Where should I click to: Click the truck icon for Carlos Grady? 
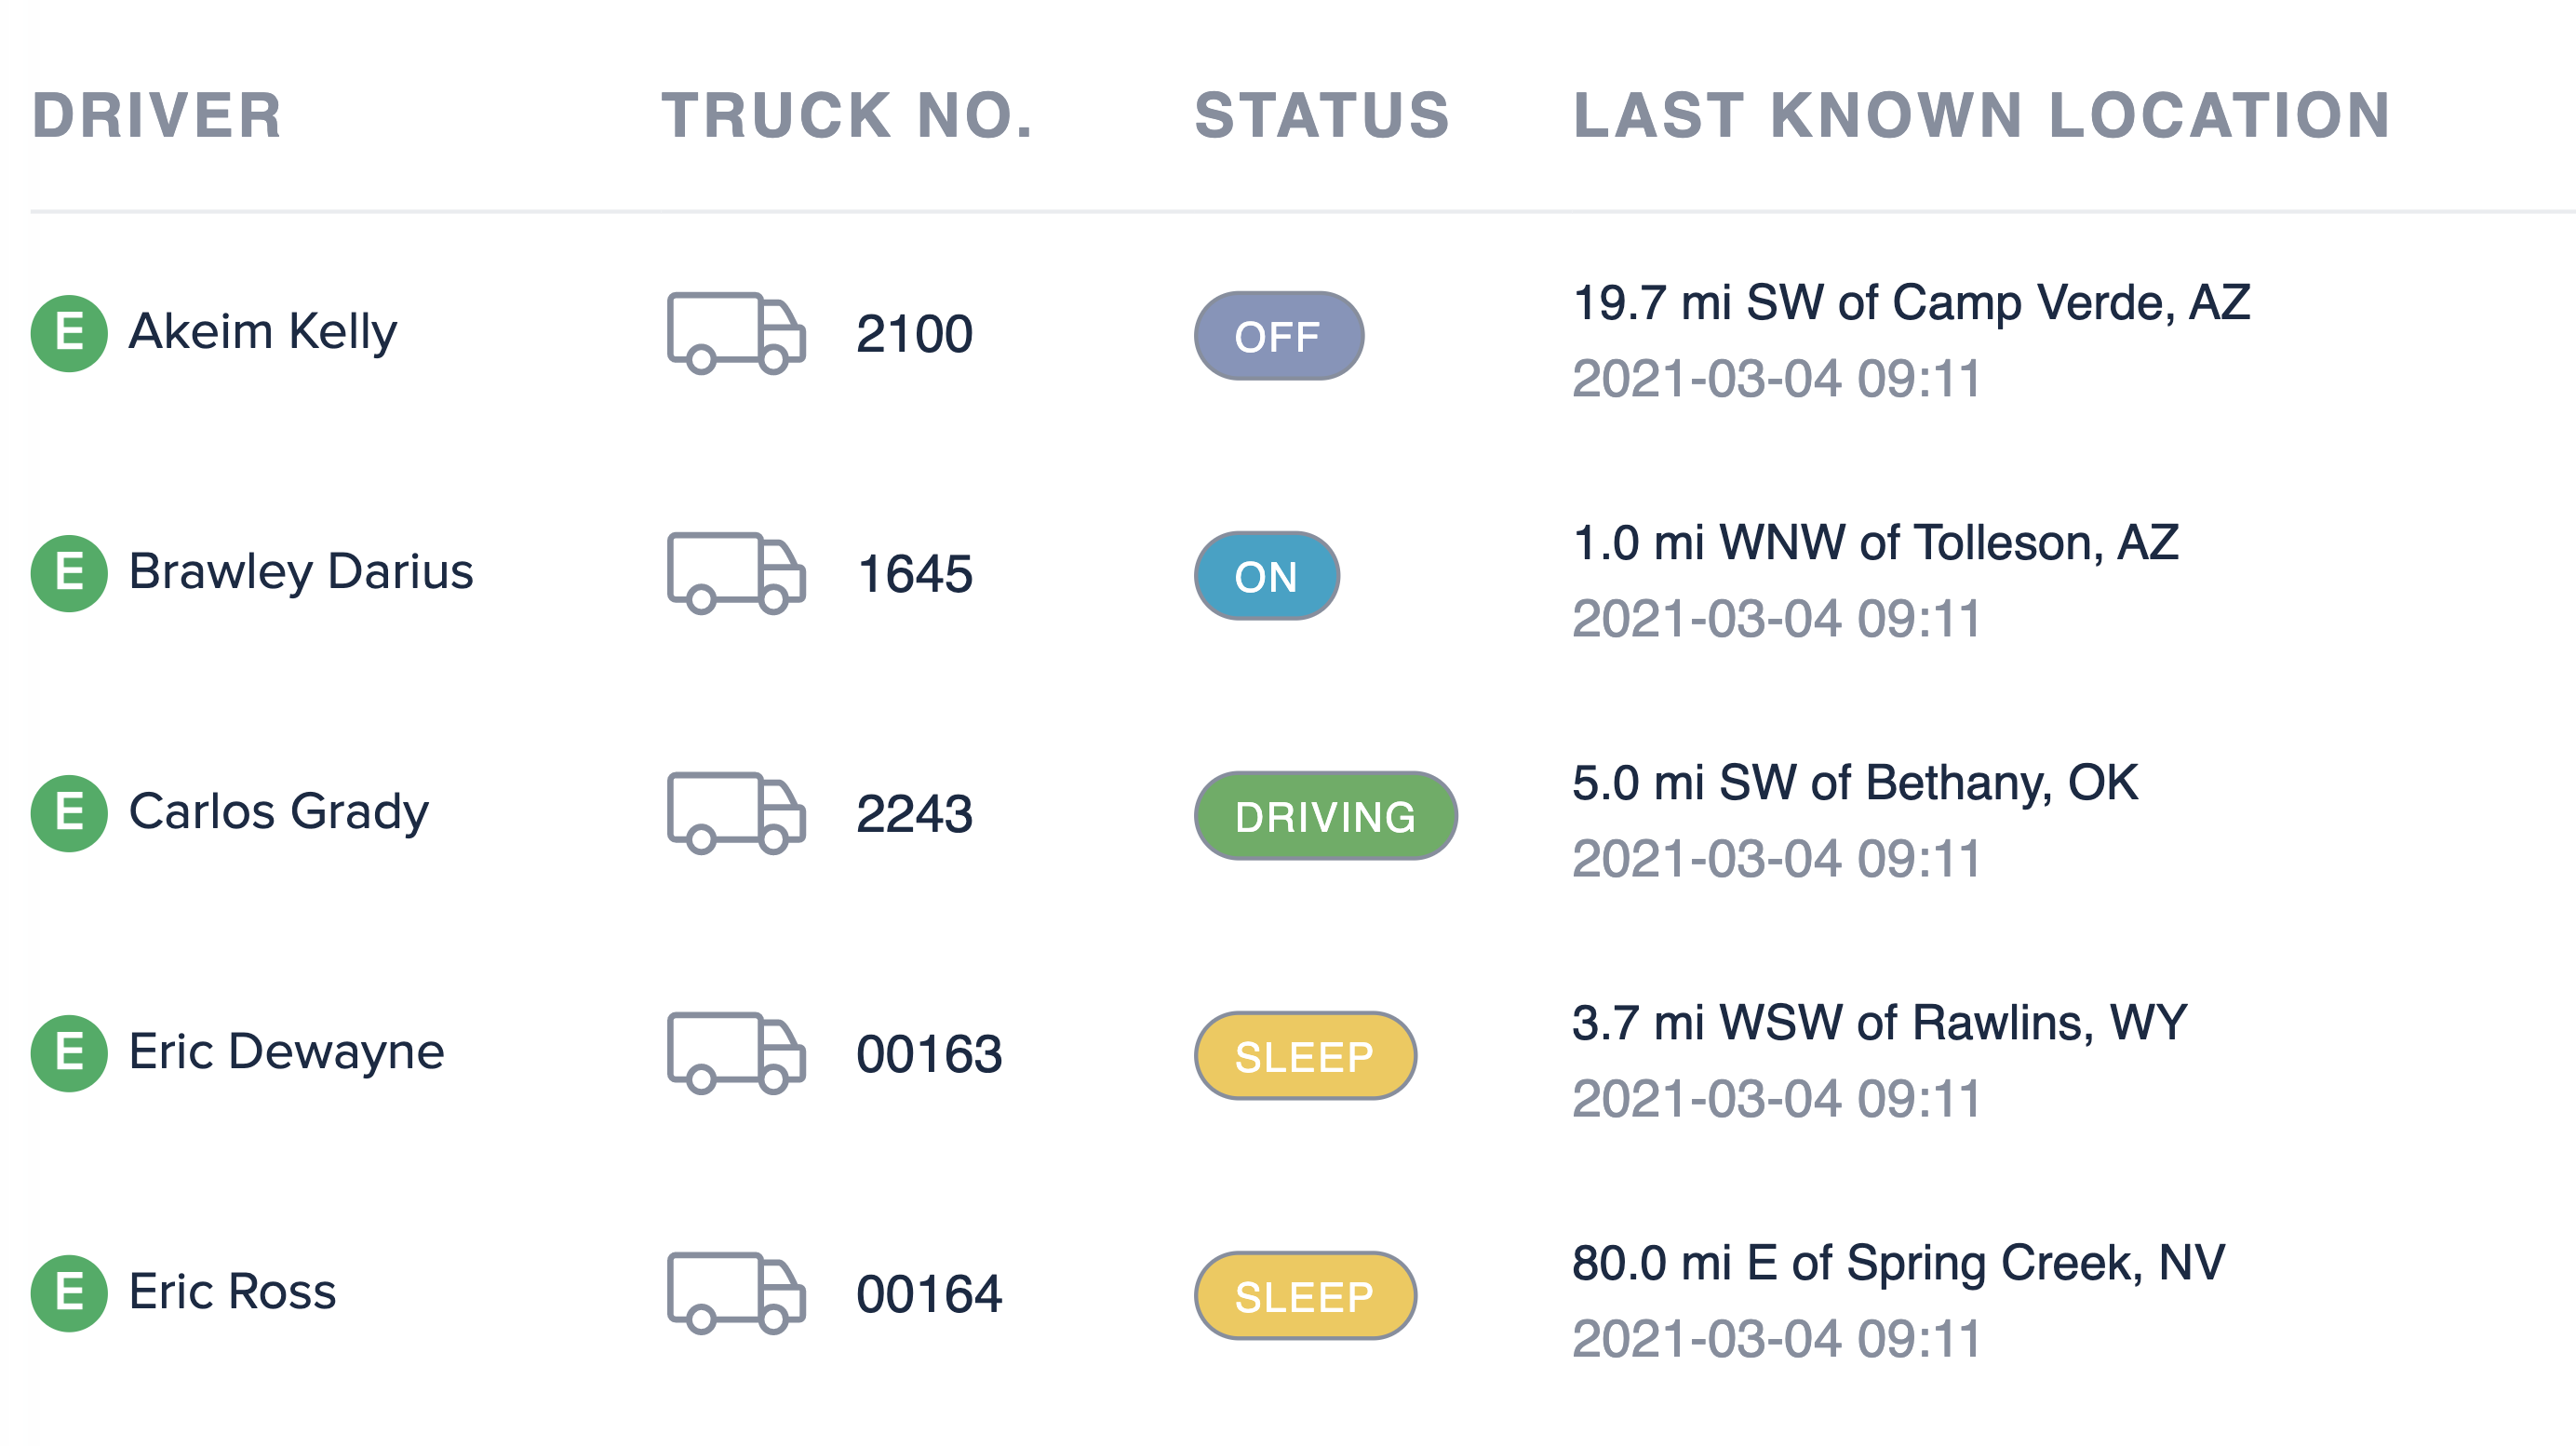point(736,814)
